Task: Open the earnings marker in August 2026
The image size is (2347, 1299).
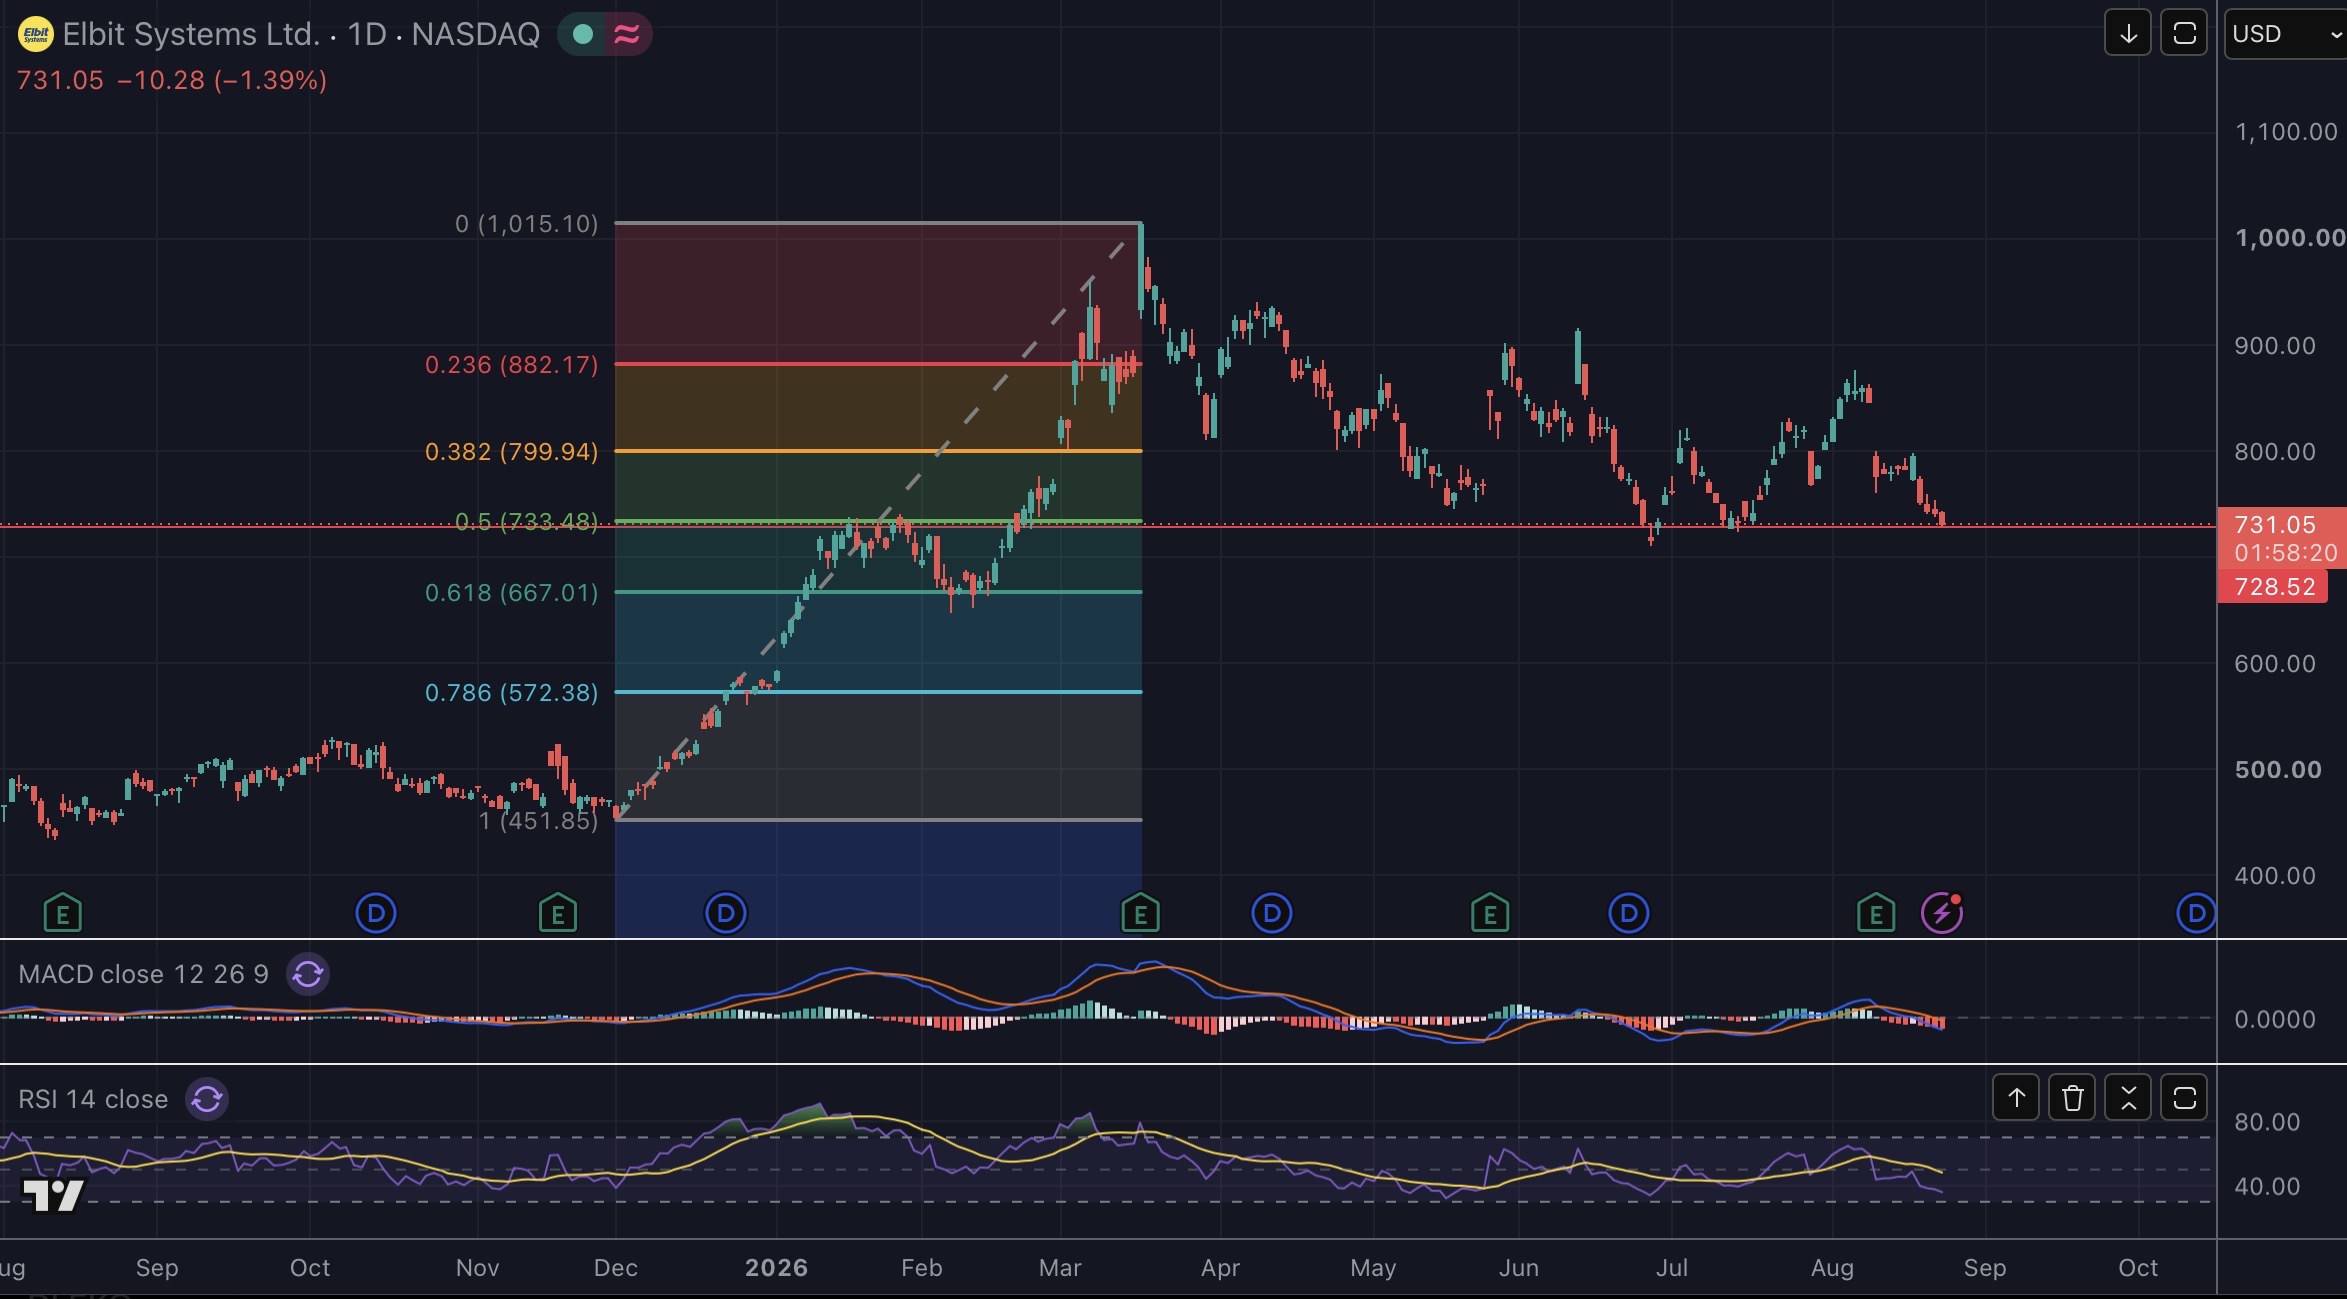Action: pos(1876,913)
